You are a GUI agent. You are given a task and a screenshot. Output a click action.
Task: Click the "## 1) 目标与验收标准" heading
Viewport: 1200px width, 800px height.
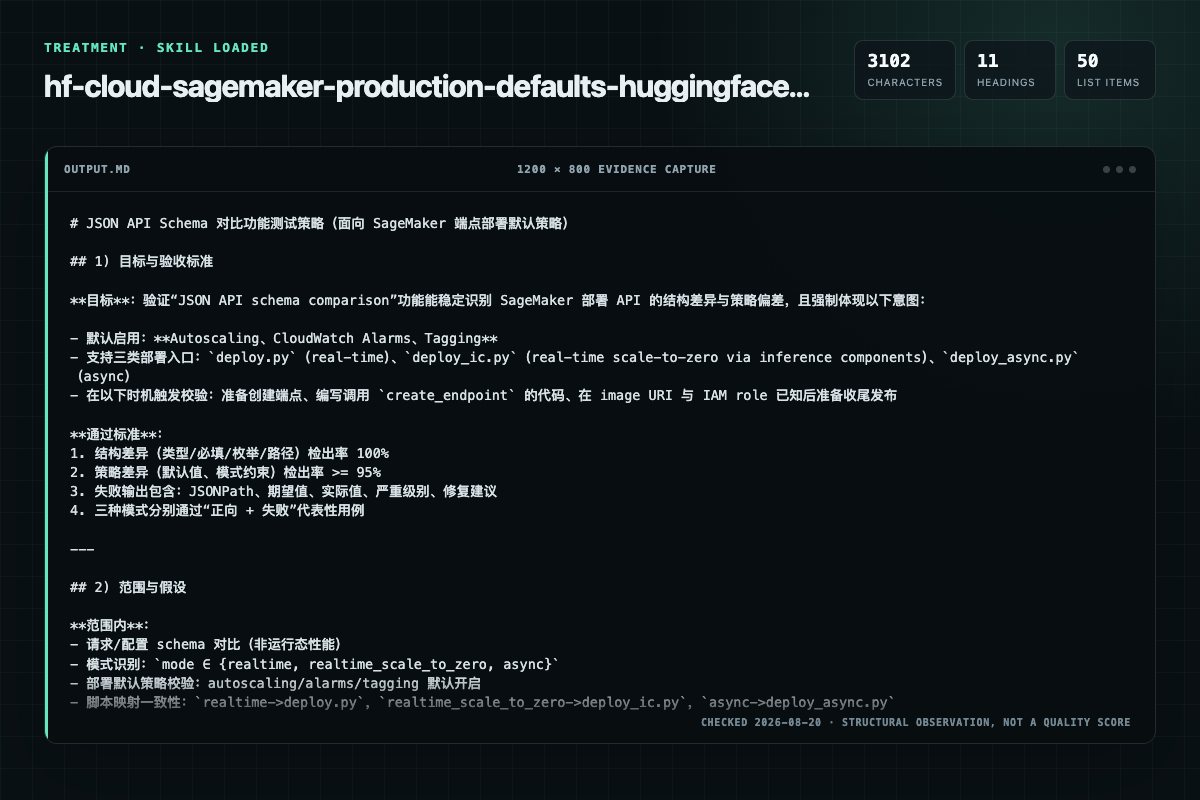[142, 261]
